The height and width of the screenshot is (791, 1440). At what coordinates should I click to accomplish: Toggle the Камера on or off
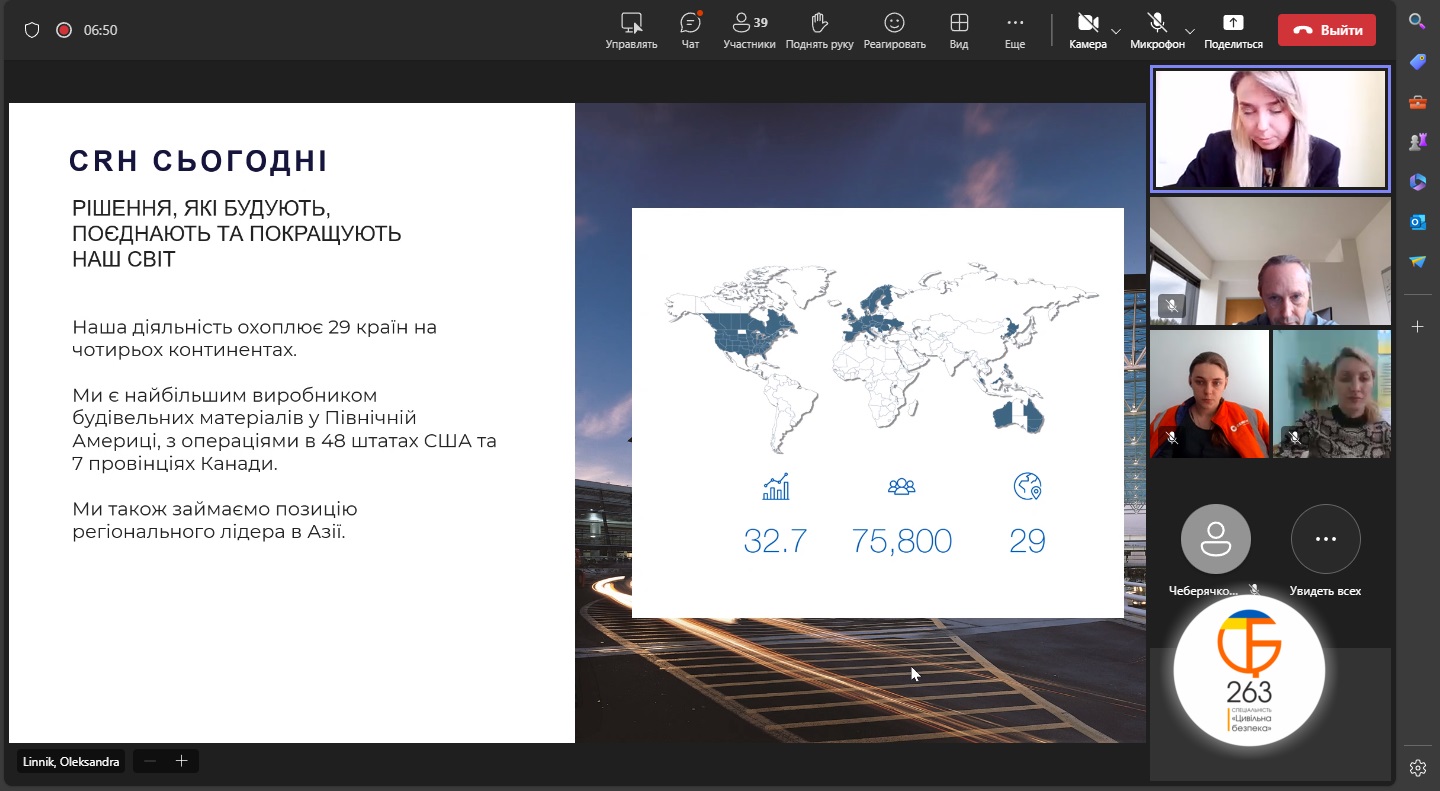[x=1088, y=31]
